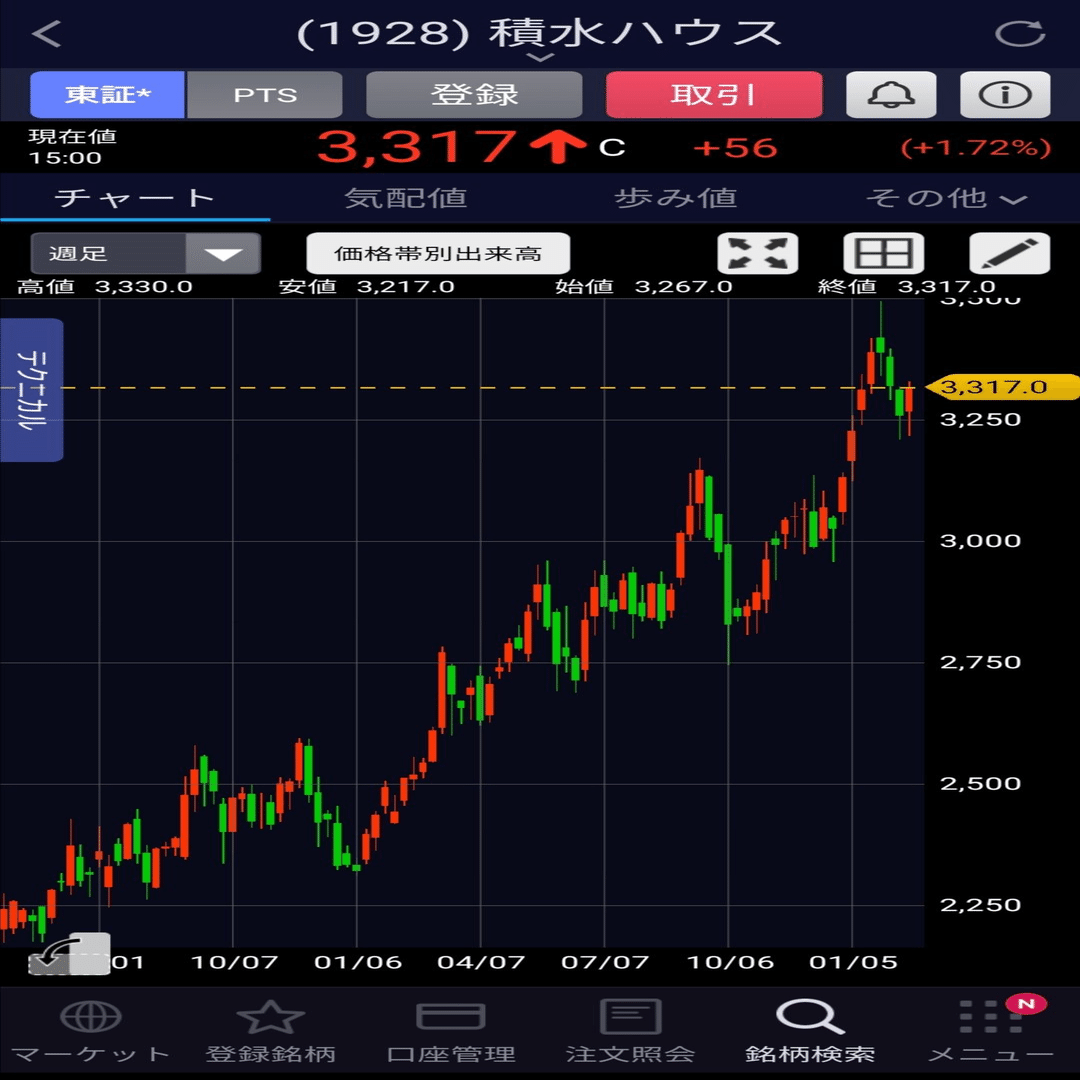Viewport: 1080px width, 1080px height.
Task: Open 登録銘柄 star tab
Action: click(x=271, y=1031)
